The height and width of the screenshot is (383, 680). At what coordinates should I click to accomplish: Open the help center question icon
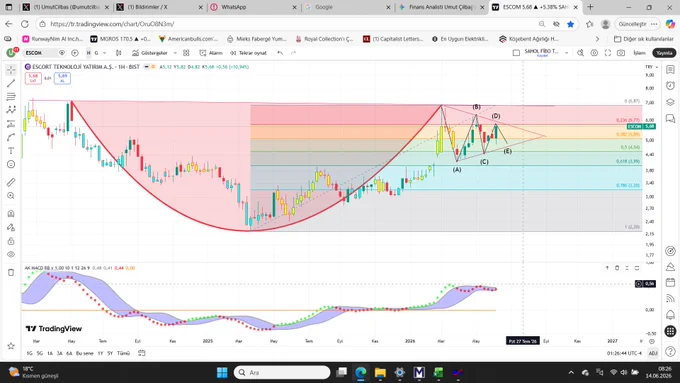(x=670, y=352)
